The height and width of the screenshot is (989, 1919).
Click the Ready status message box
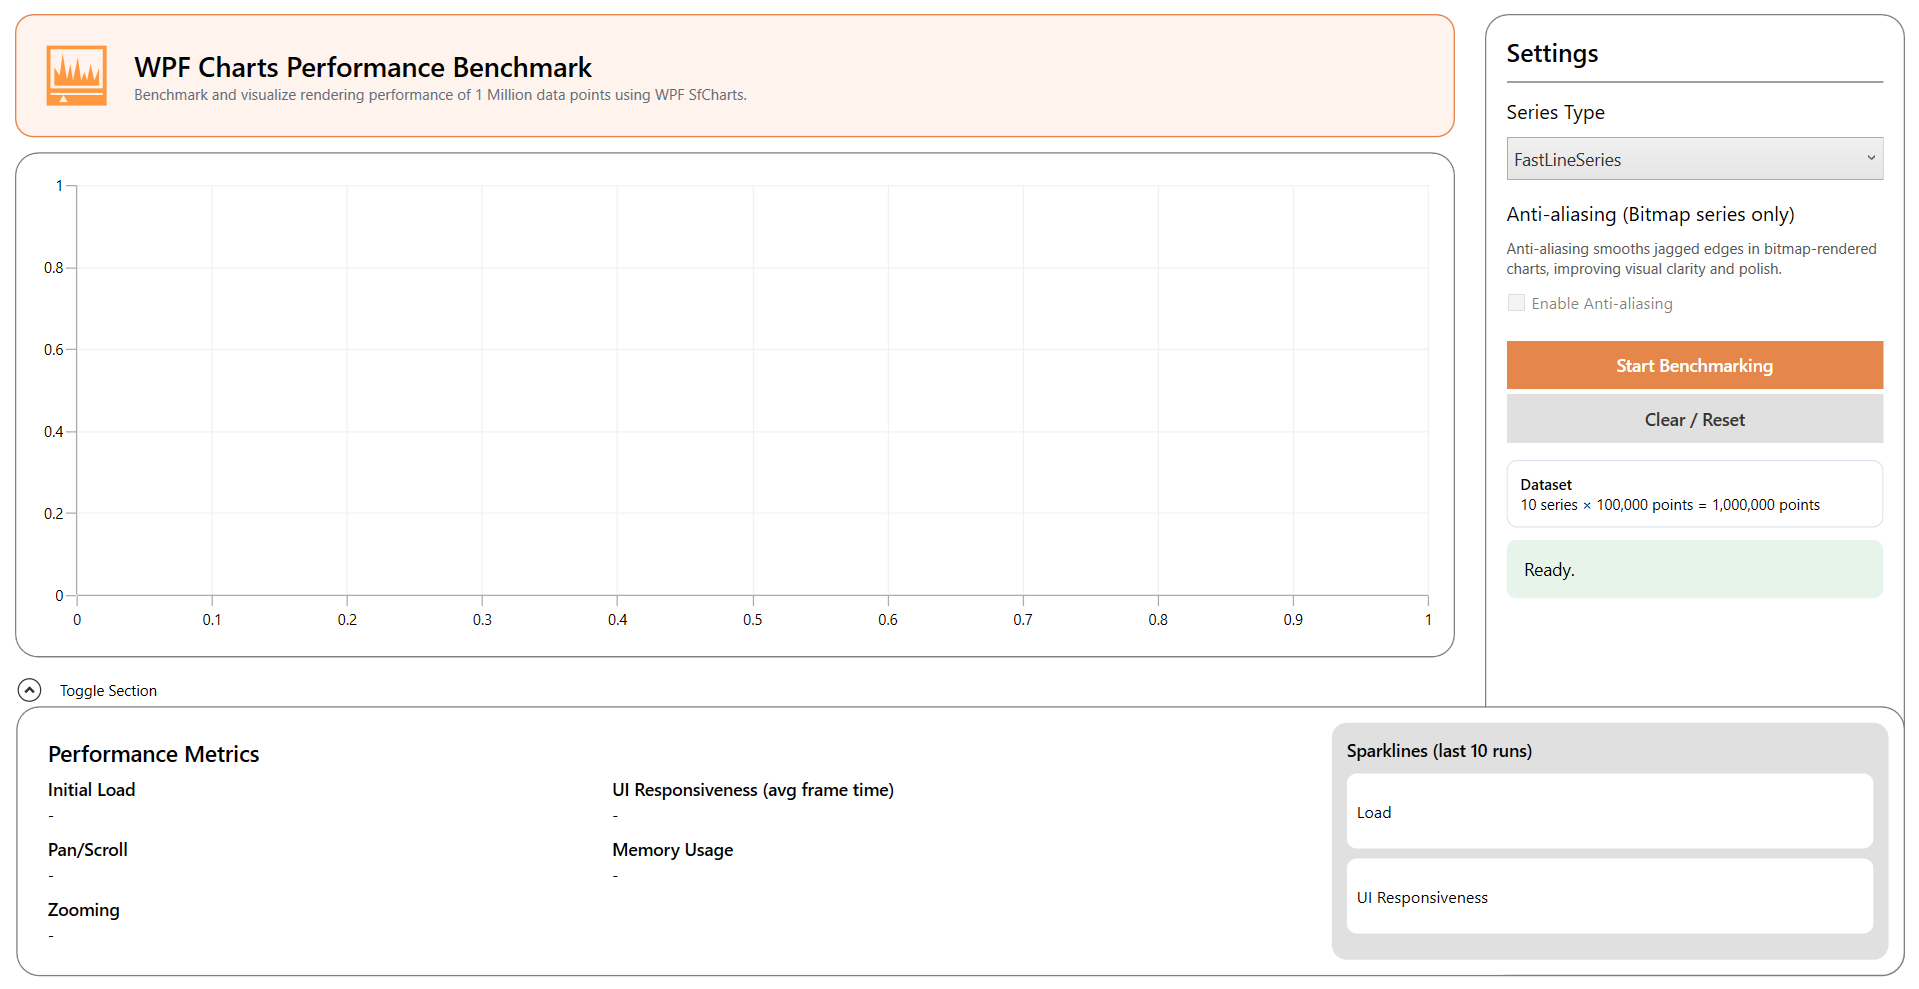1693,568
